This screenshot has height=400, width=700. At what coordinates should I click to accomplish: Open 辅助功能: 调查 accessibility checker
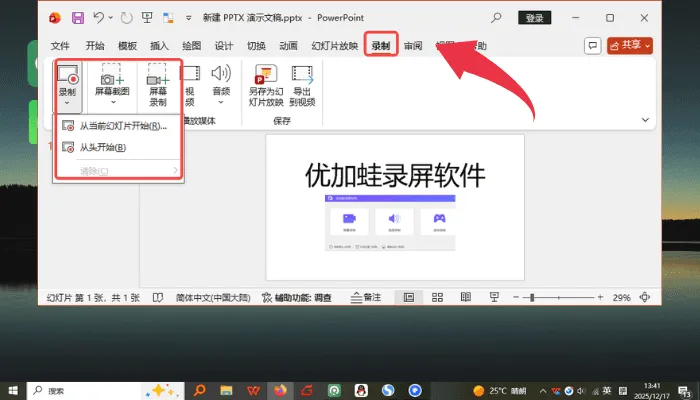point(296,298)
